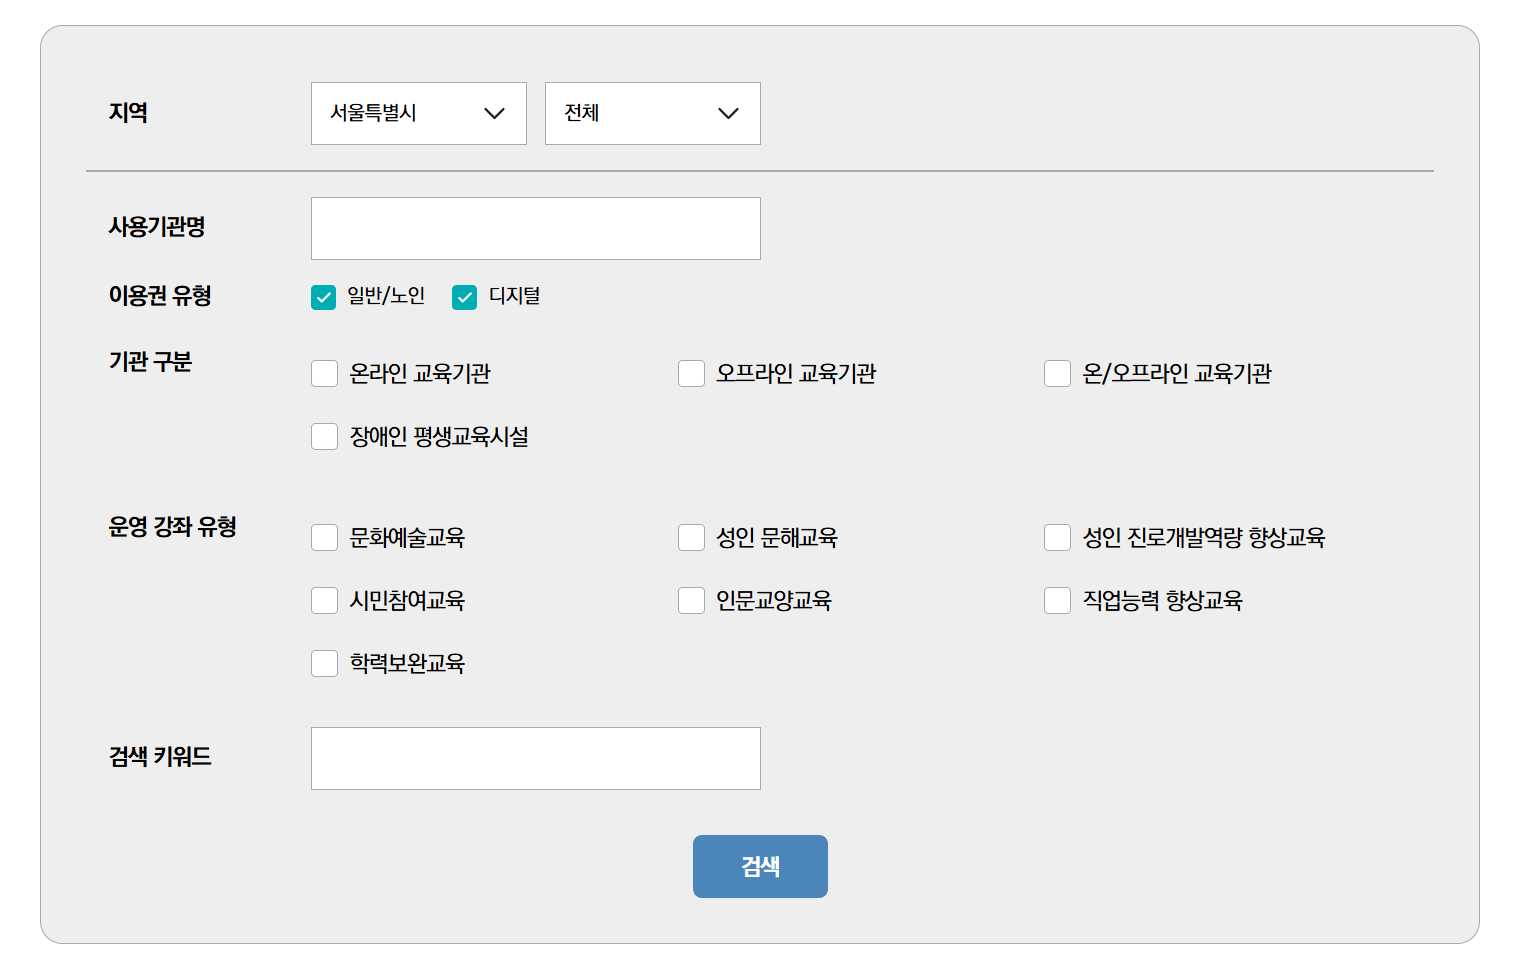Click the 사용기관명 institution name field
The width and height of the screenshot is (1518, 956).
535,228
